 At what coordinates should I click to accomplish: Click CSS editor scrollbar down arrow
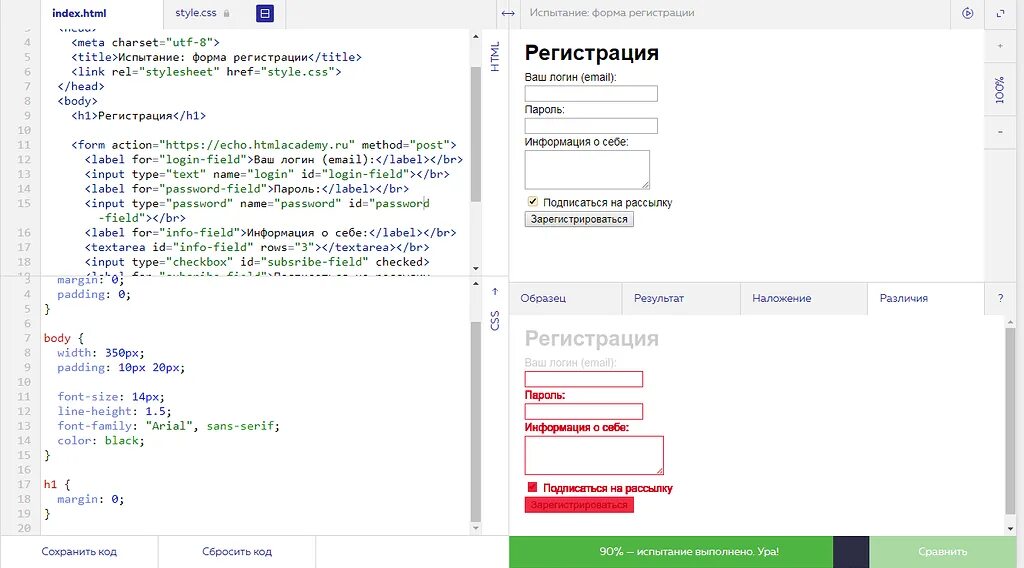point(475,528)
